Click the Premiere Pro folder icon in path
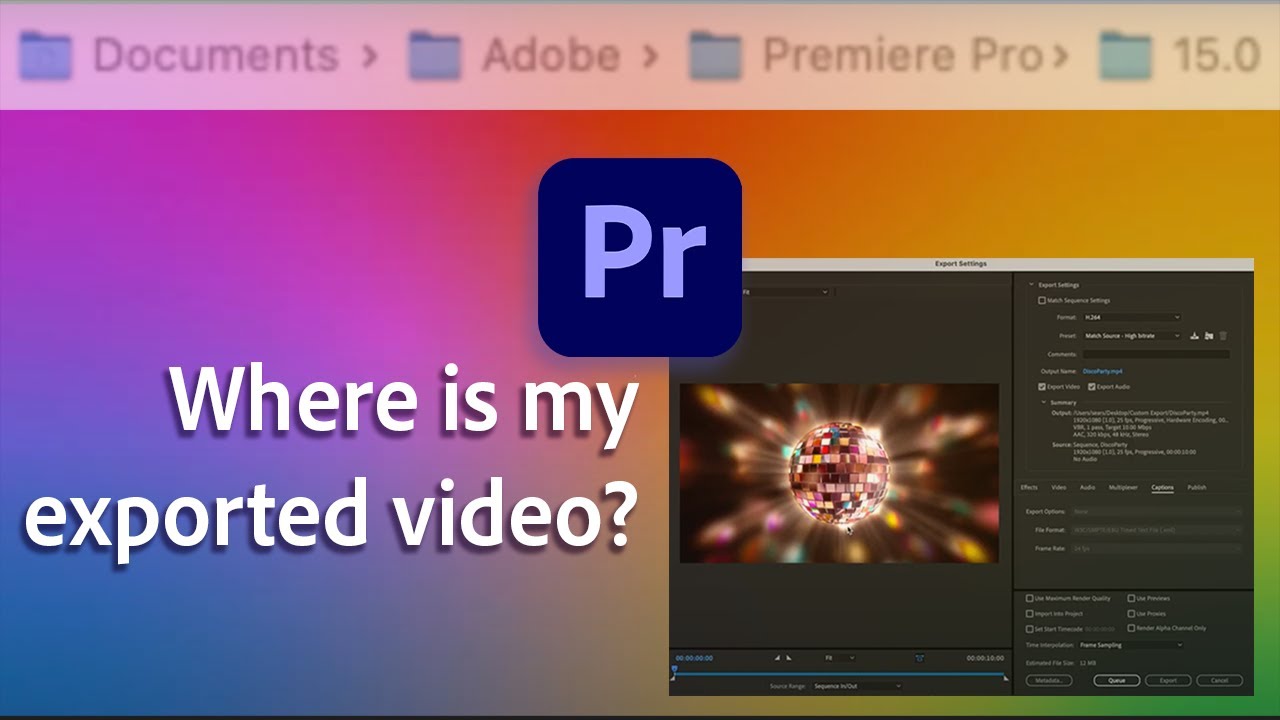 [715, 56]
